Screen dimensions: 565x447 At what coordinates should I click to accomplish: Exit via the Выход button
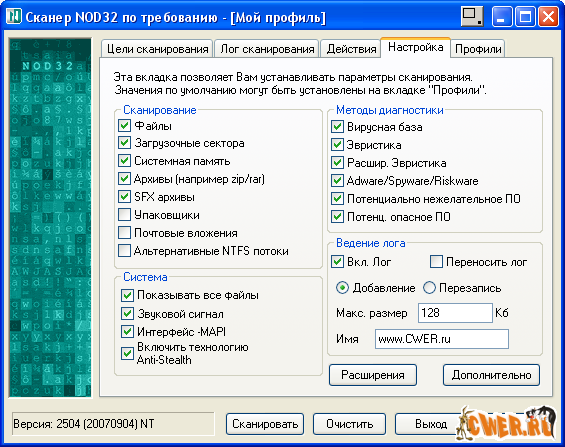(x=431, y=424)
